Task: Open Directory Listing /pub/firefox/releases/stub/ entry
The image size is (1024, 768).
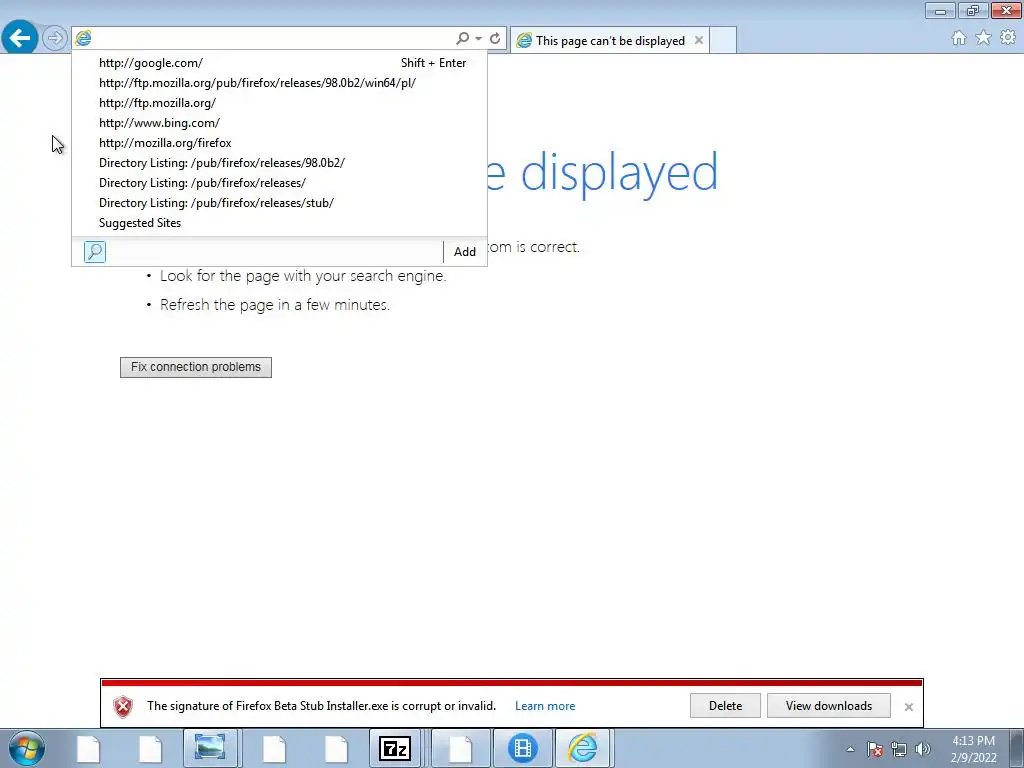Action: pyautogui.click(x=280, y=202)
